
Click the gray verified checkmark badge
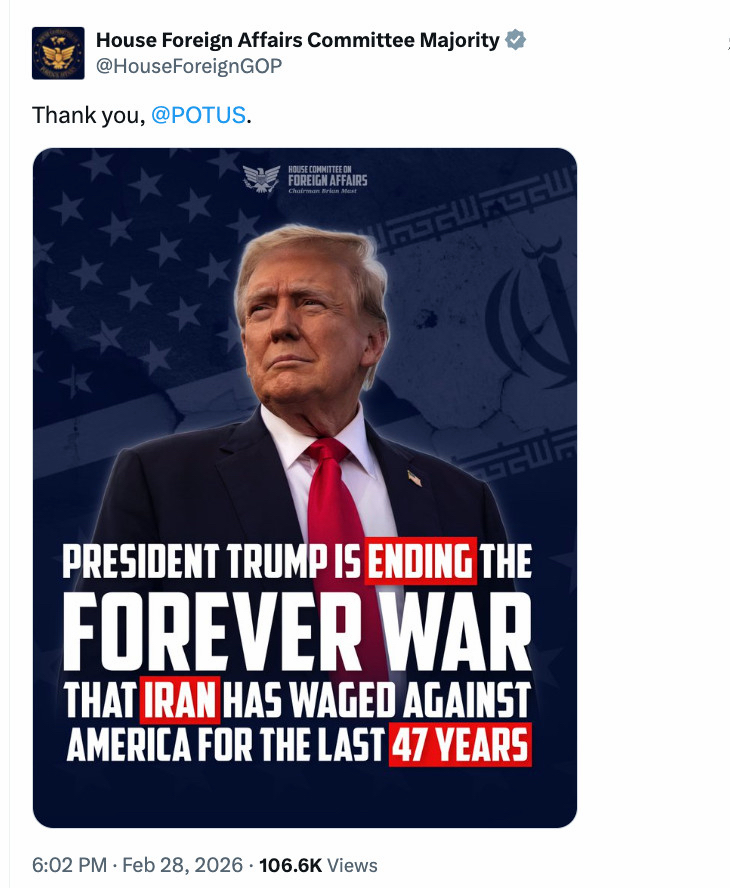(515, 40)
